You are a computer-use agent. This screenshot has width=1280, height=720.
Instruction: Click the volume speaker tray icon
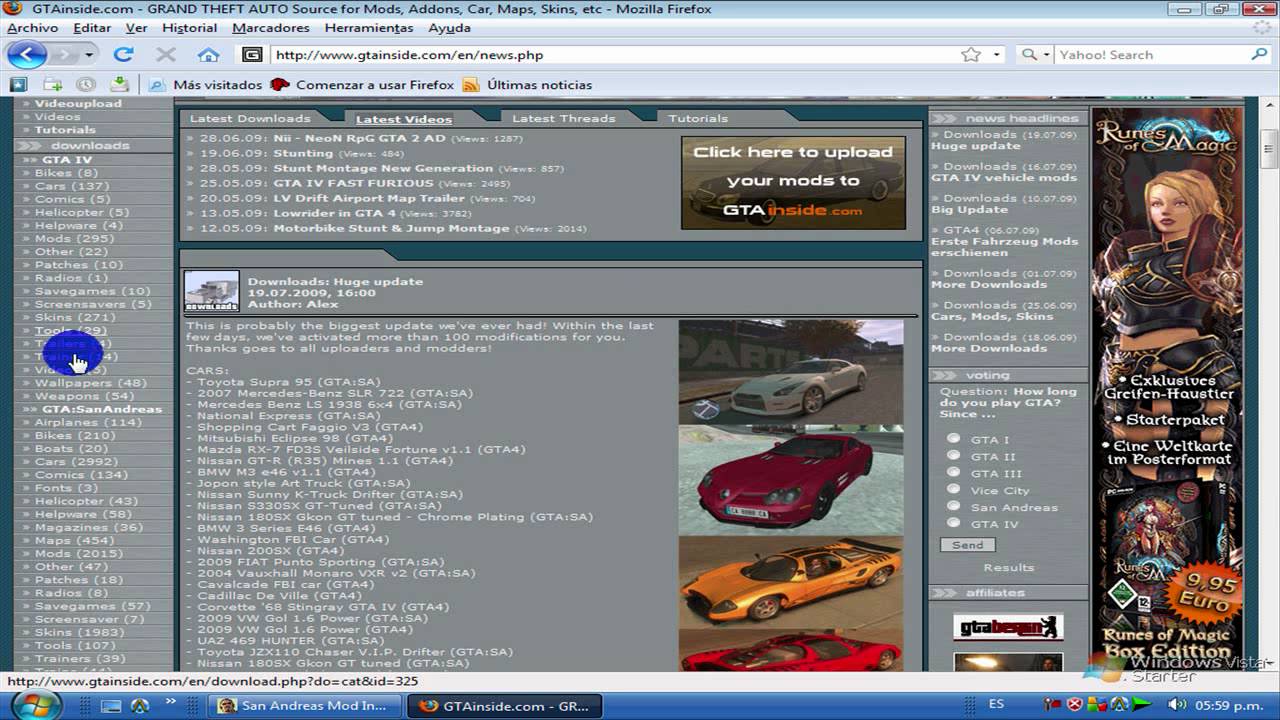coord(1177,705)
